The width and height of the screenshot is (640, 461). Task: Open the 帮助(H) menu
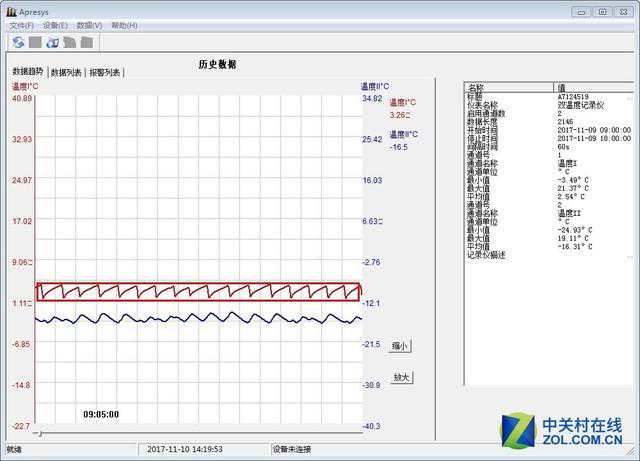[124, 25]
